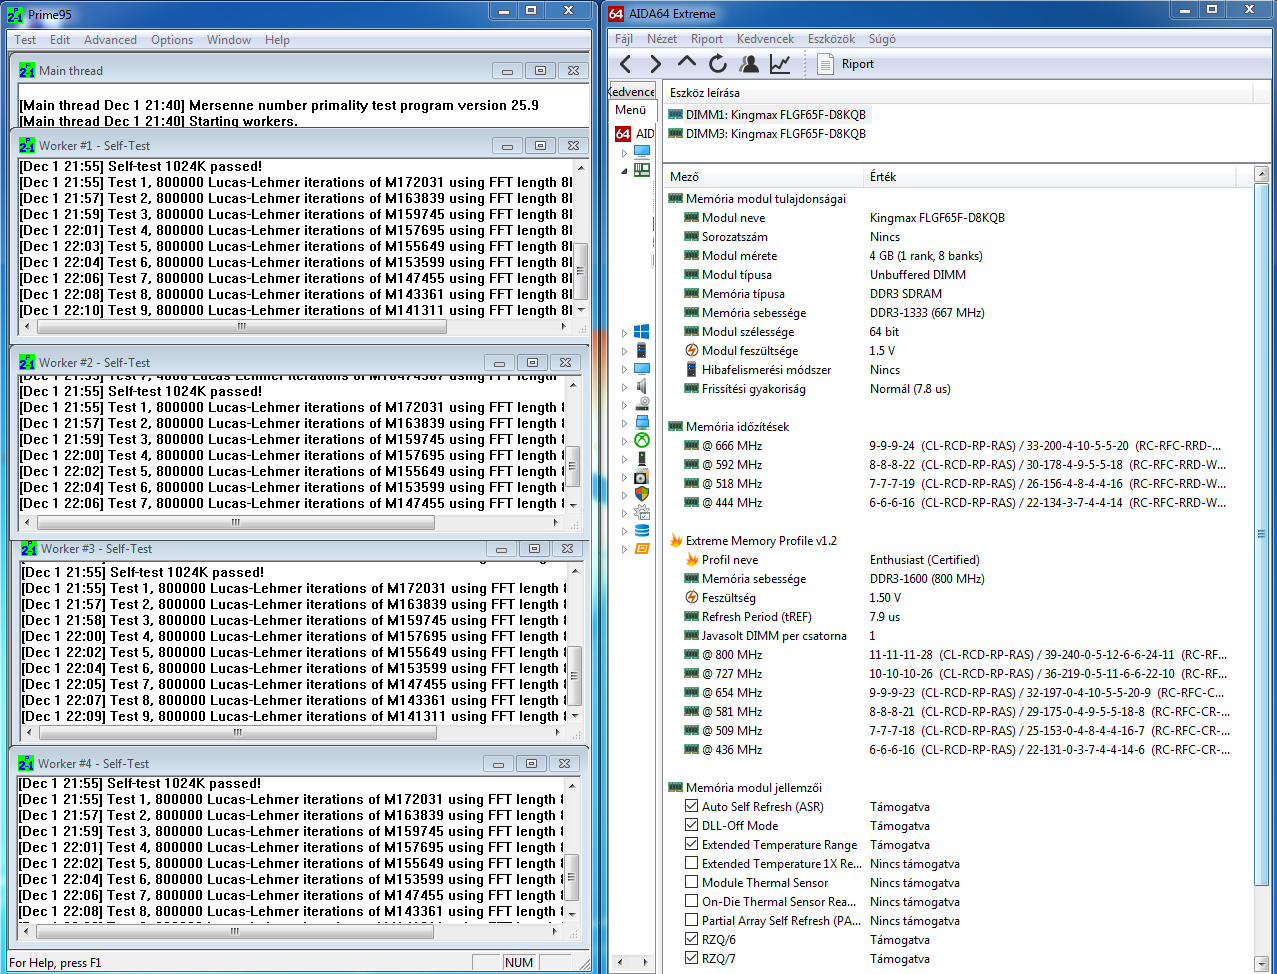Open AIDA64 Fájl menu
The height and width of the screenshot is (974, 1277).
point(624,39)
